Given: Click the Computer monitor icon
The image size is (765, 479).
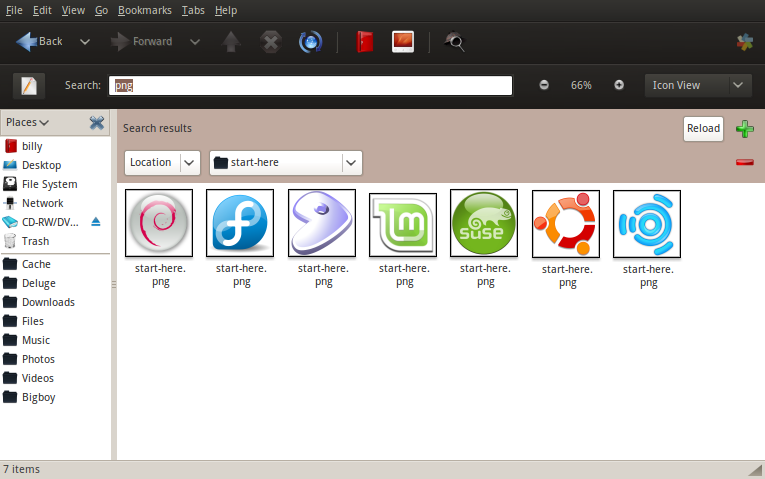Looking at the screenshot, I should [403, 41].
